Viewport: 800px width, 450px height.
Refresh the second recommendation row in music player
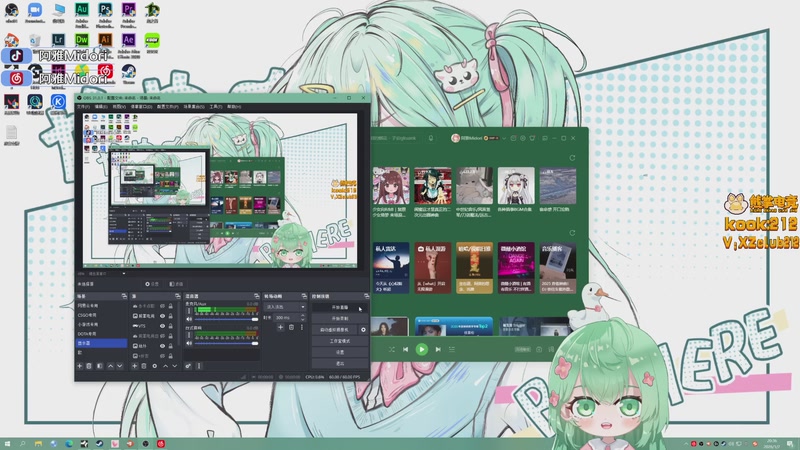click(572, 233)
